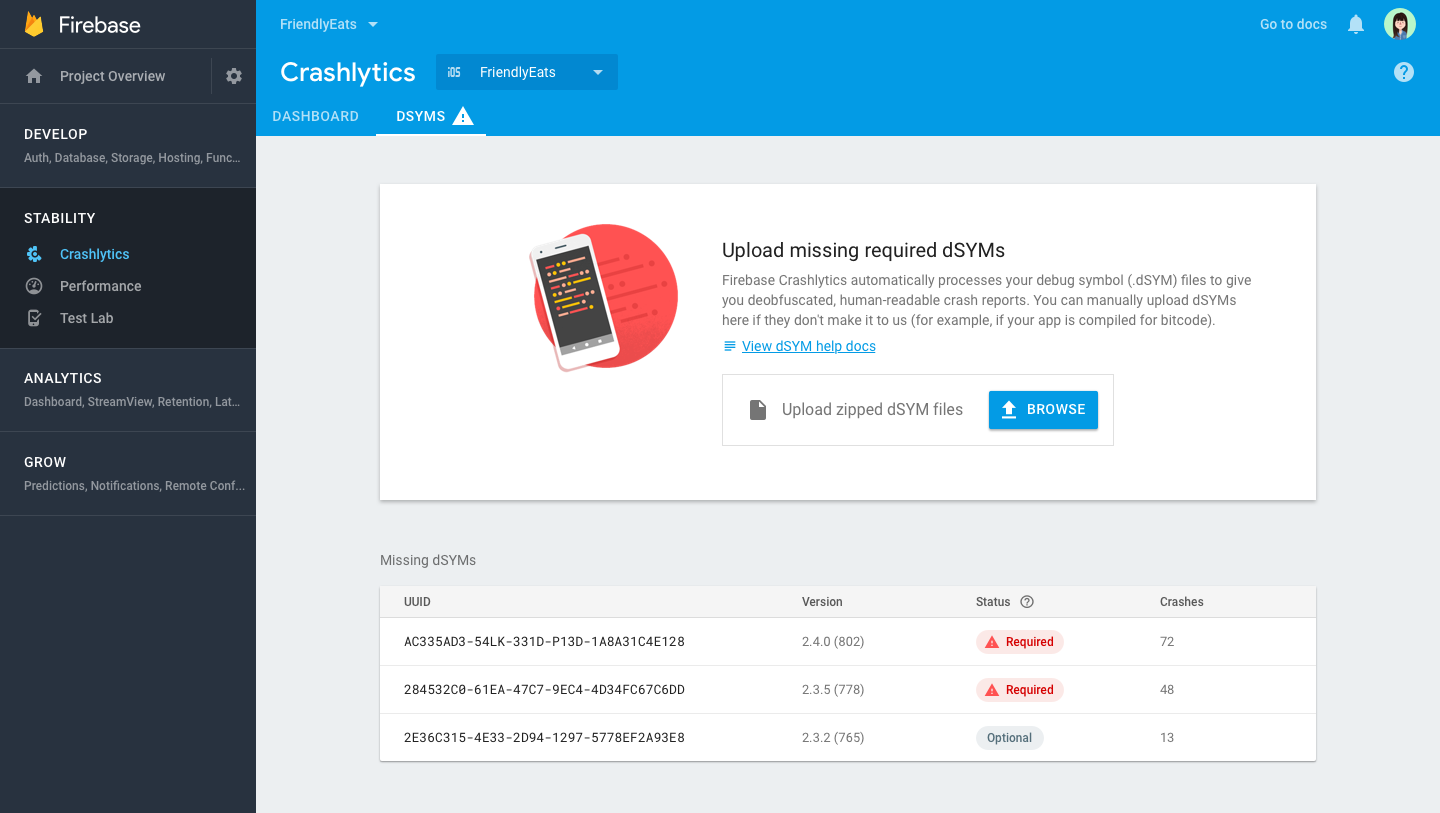Click the Status column info icon
Viewport: 1440px width, 813px height.
(1027, 602)
